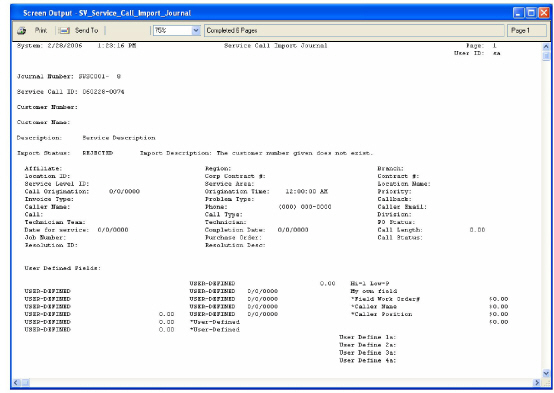Image resolution: width=554 pixels, height=393 pixels.
Task: Click the Call Type label
Action: tap(224, 215)
